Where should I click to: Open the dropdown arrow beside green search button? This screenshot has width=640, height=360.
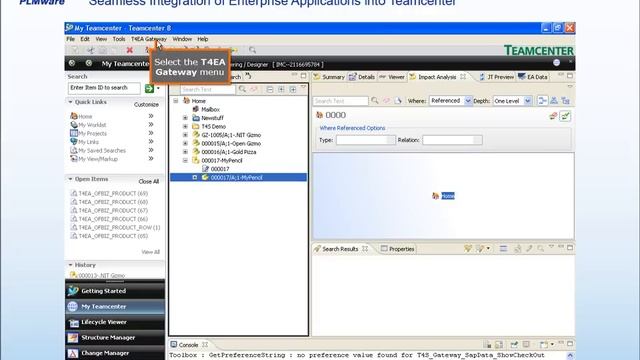point(158,88)
